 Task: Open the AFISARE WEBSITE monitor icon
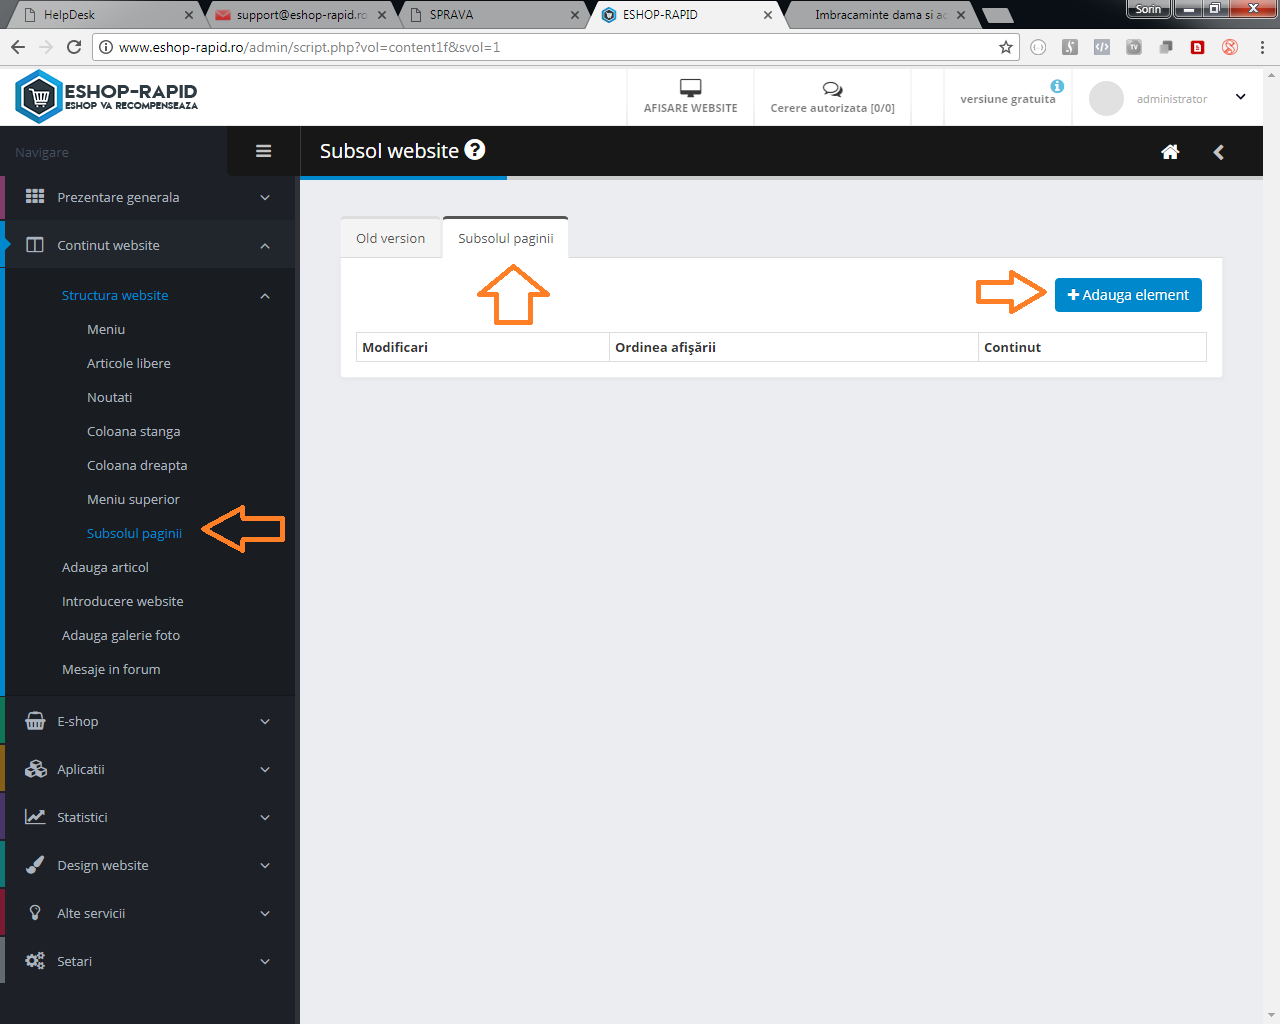point(690,88)
